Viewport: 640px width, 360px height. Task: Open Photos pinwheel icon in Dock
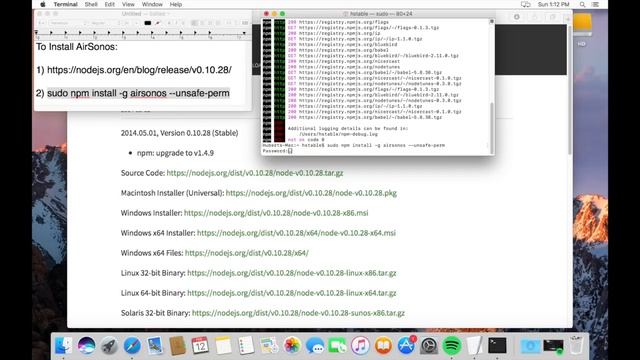tap(291, 346)
